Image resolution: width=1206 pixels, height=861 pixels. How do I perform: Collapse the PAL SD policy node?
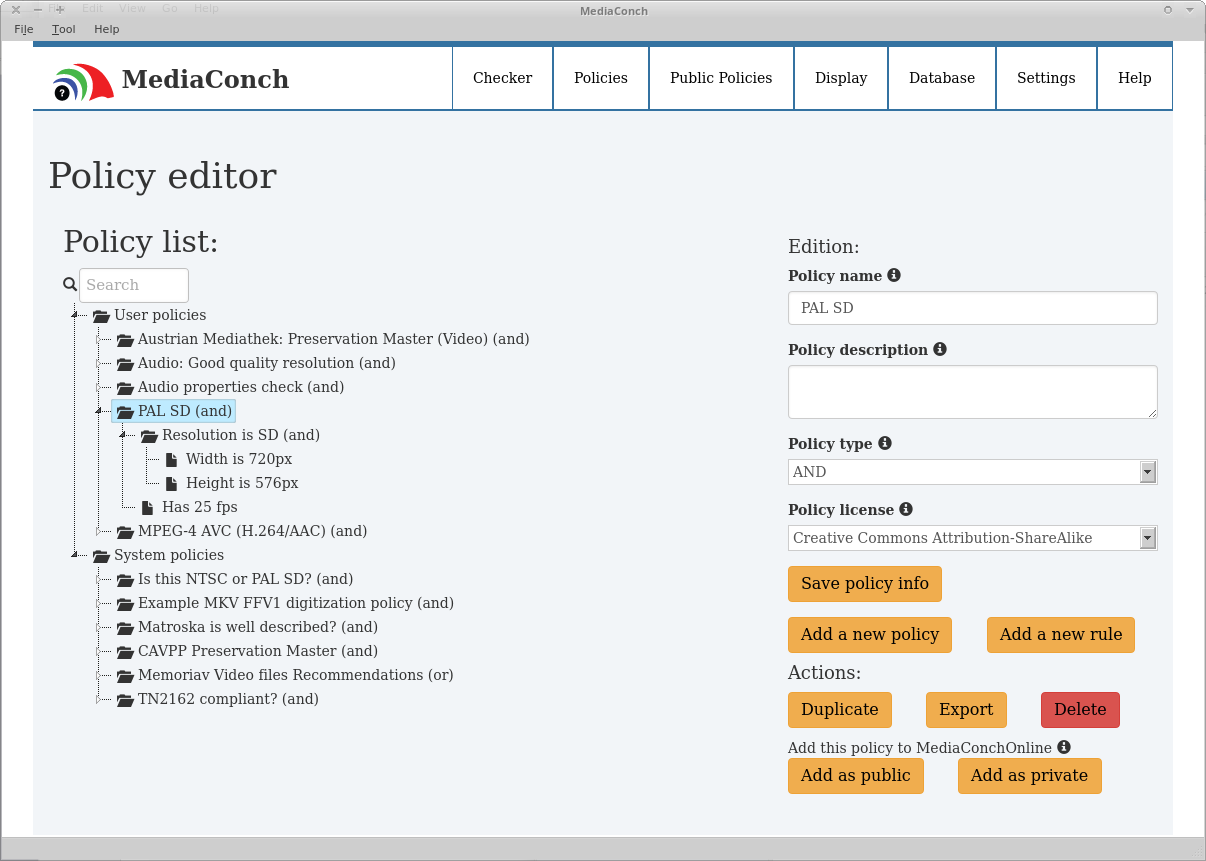(99, 411)
